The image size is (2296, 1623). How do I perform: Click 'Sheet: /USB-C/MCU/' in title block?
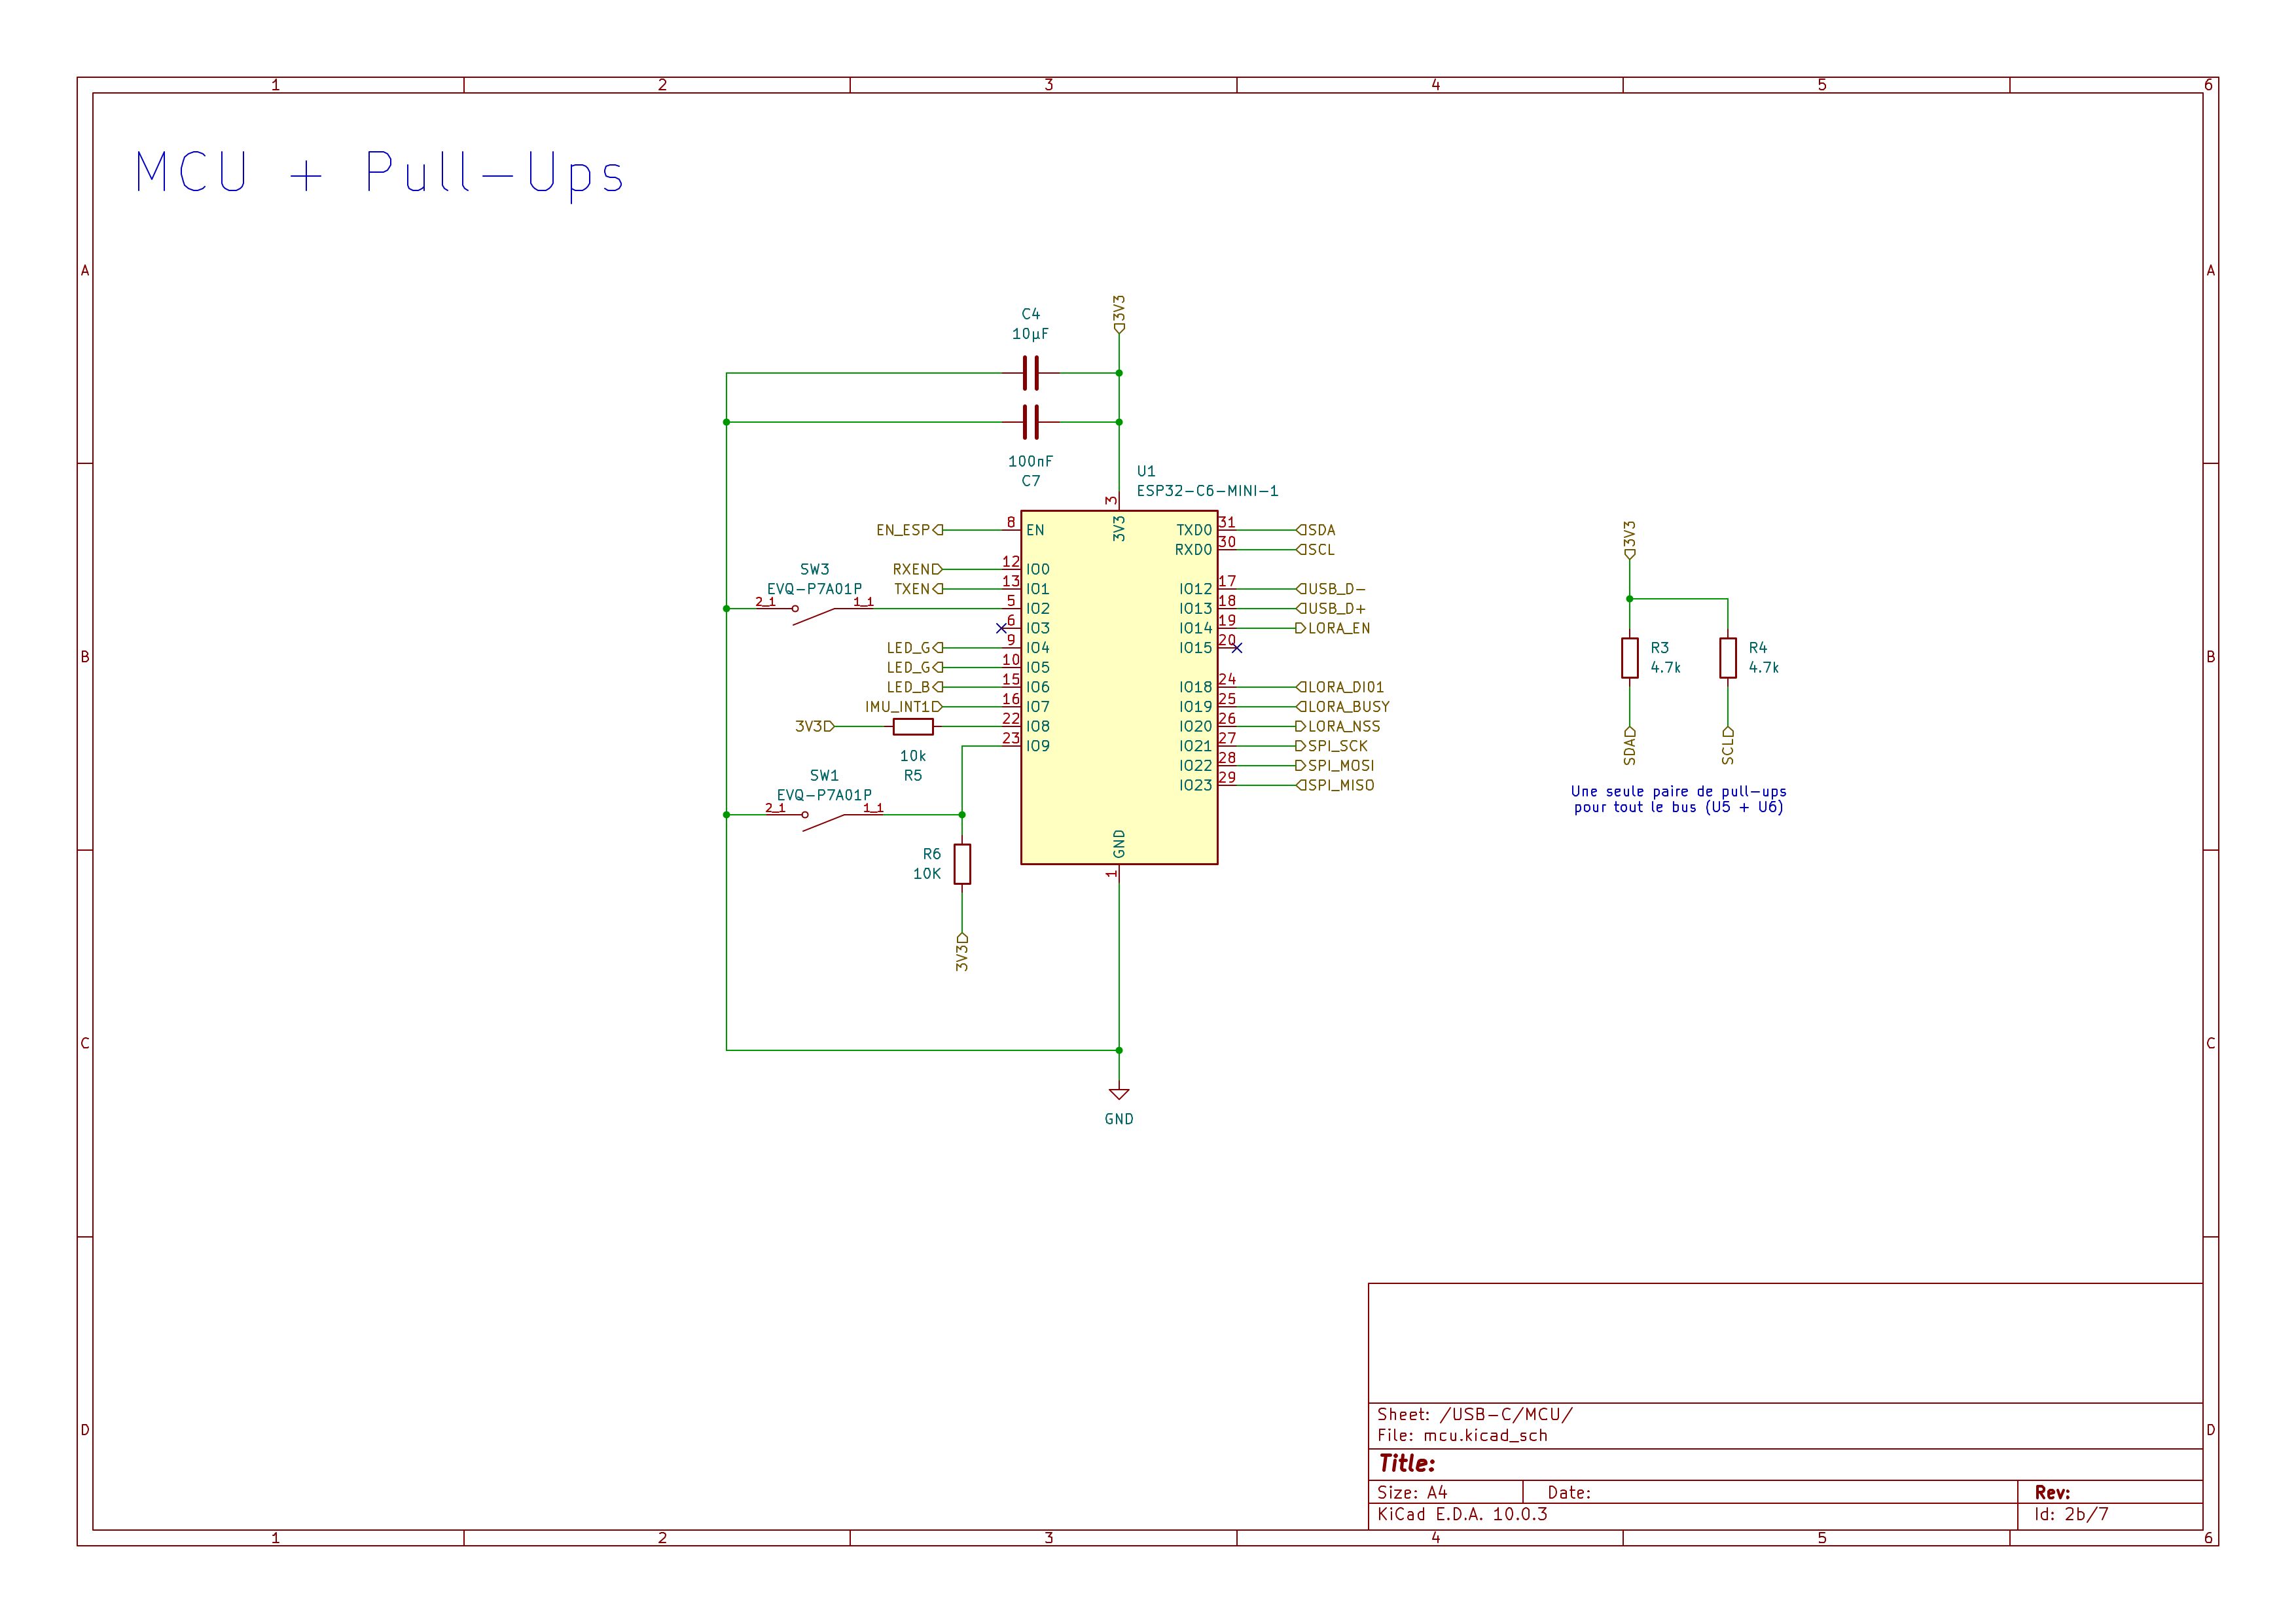pos(1475,1414)
